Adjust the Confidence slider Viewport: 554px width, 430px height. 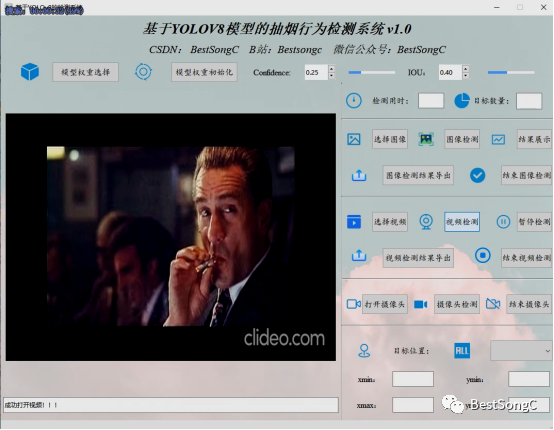372,72
